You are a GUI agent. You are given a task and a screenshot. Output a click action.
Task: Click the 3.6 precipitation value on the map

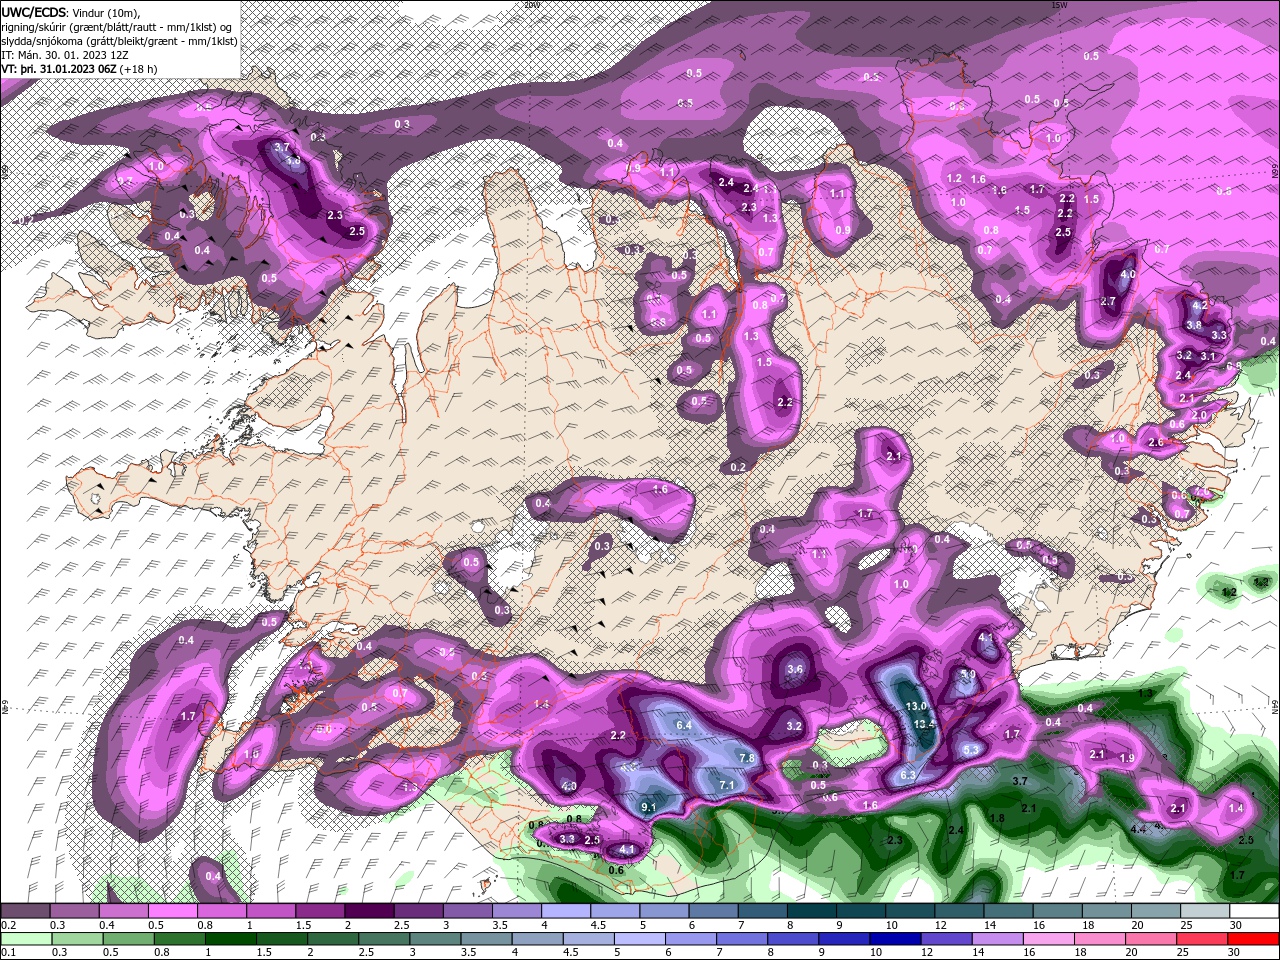click(x=795, y=669)
